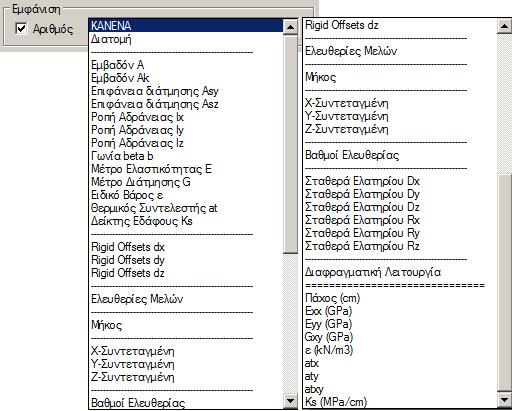512x411 pixels.
Task: Click left list scroll-down arrow
Action: 290,401
